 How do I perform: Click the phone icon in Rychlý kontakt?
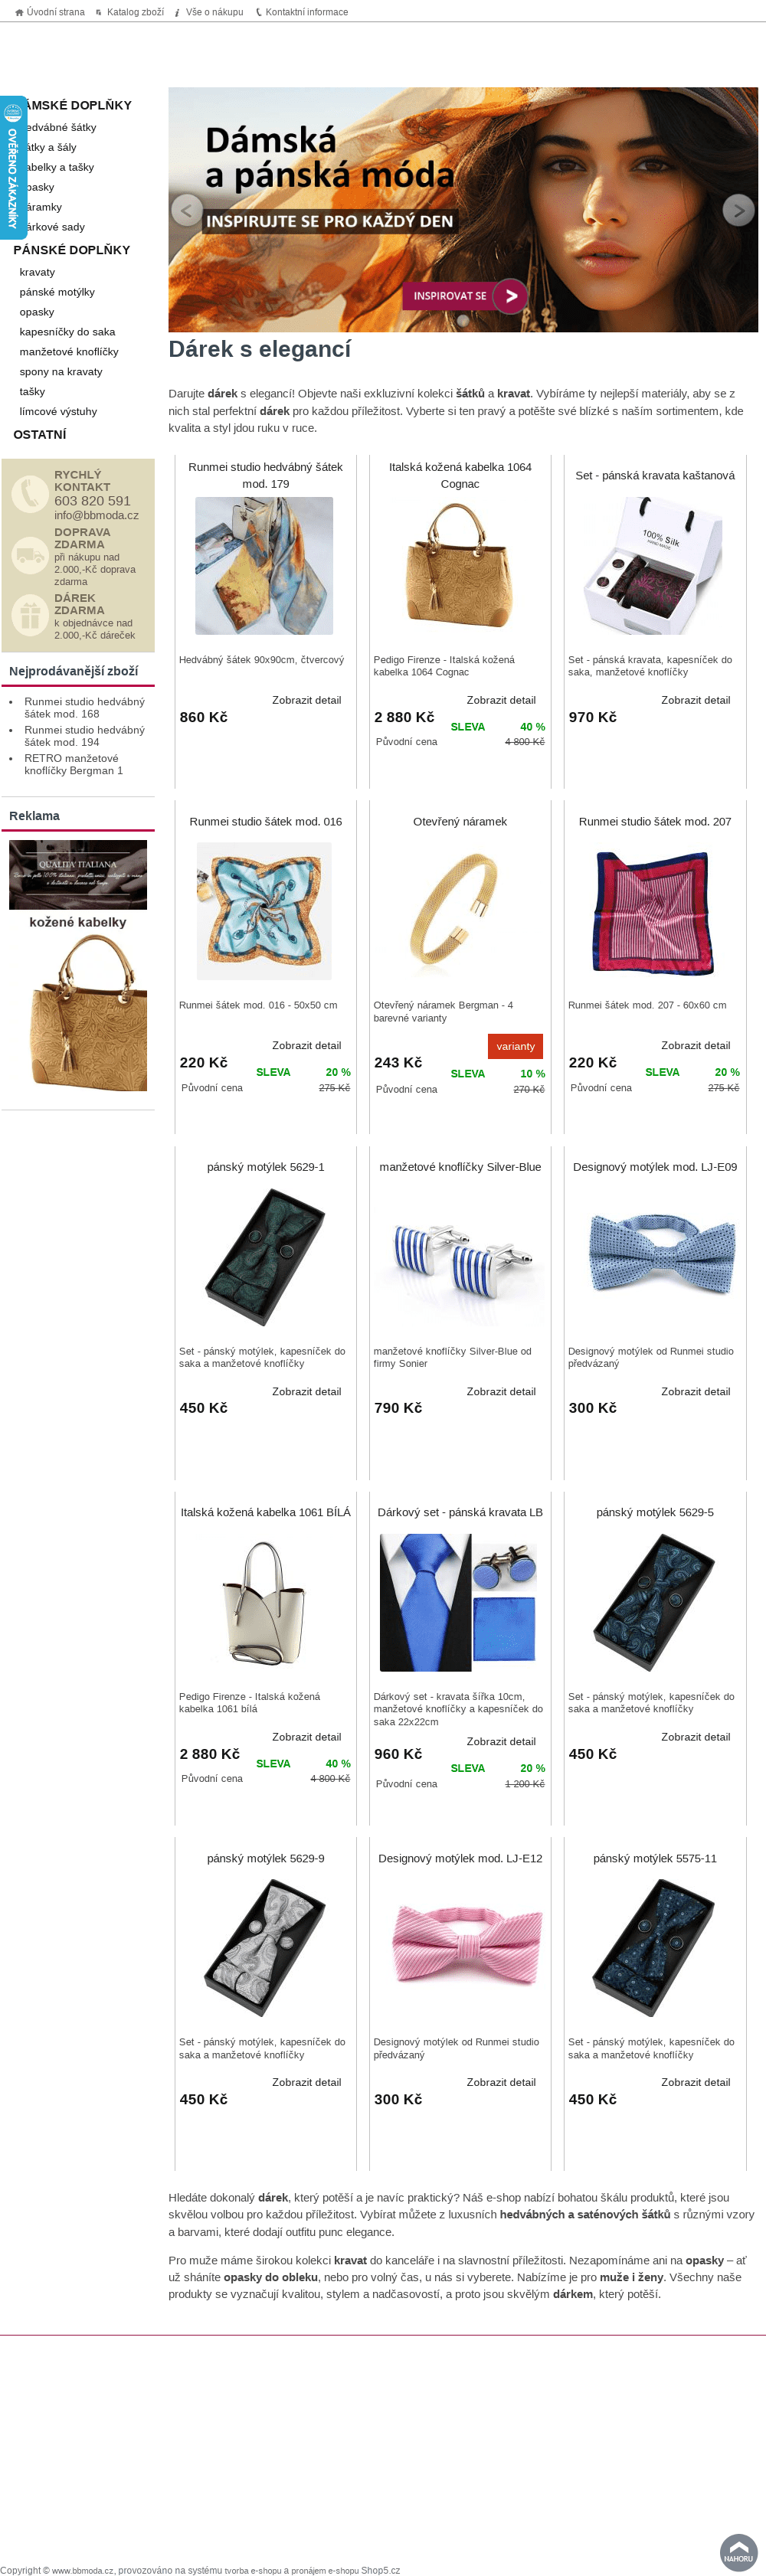(30, 494)
